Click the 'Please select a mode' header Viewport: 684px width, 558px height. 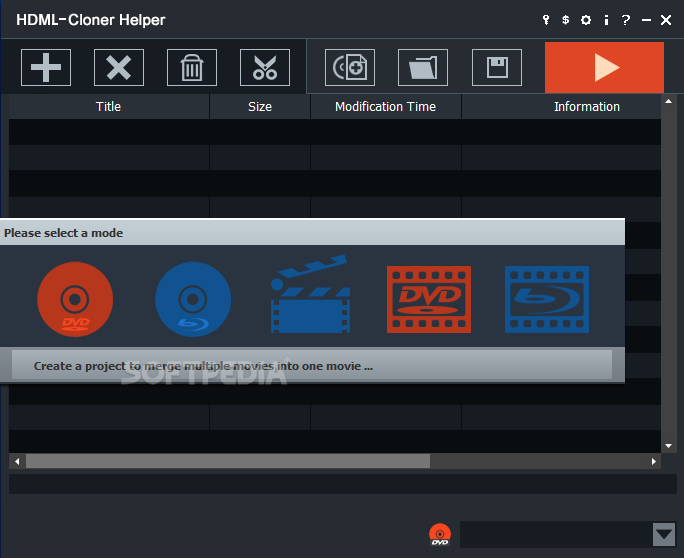[x=312, y=233]
